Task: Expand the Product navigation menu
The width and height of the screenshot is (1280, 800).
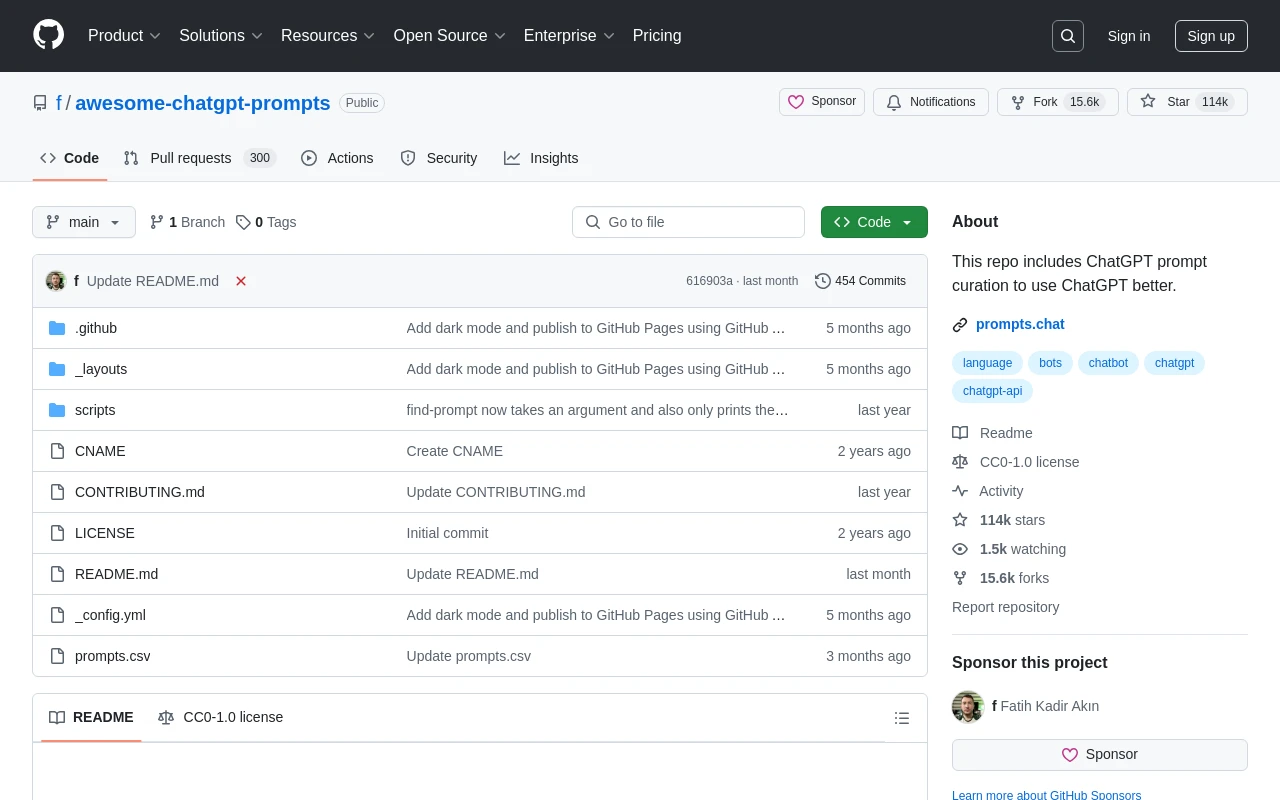Action: tap(124, 36)
